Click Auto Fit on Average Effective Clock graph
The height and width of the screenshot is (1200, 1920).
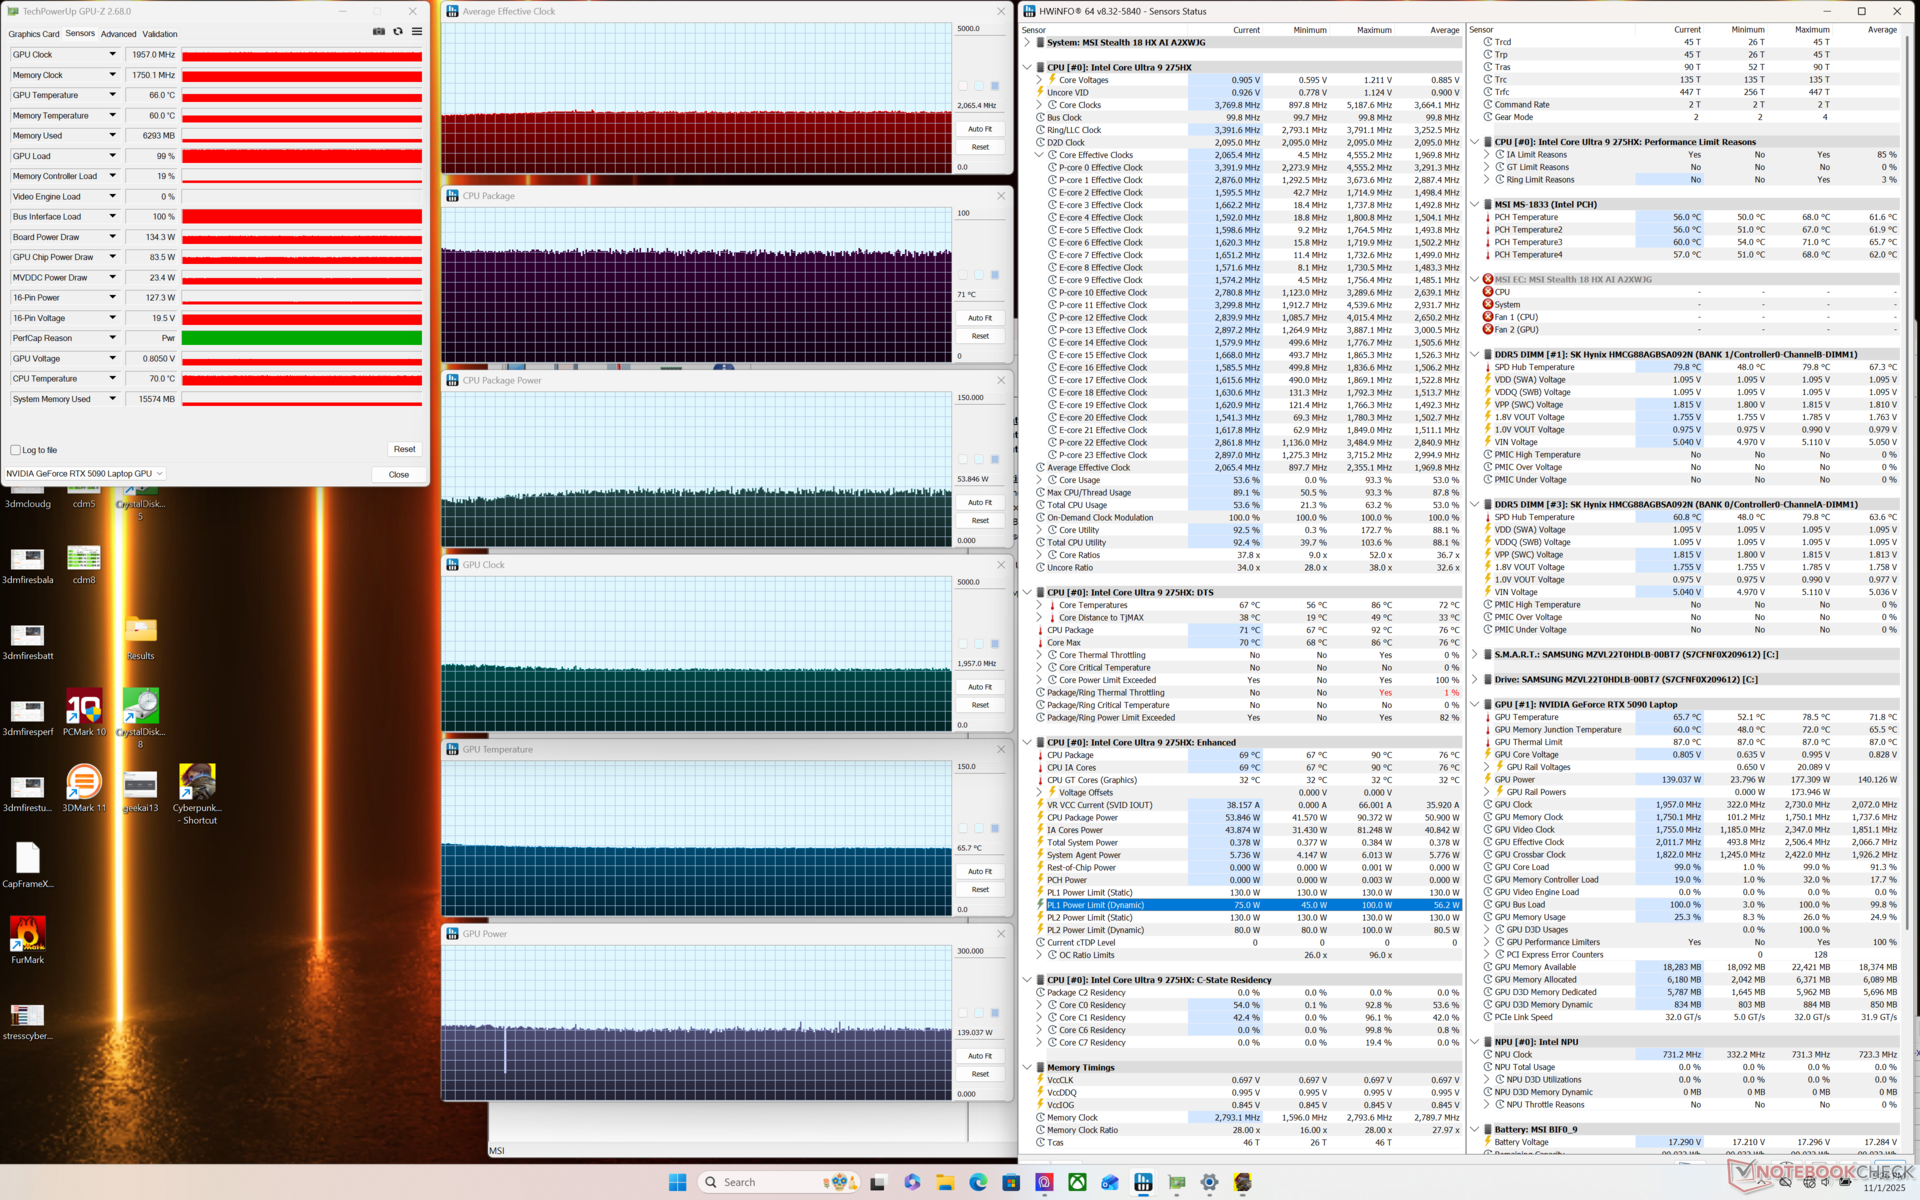[x=980, y=129]
